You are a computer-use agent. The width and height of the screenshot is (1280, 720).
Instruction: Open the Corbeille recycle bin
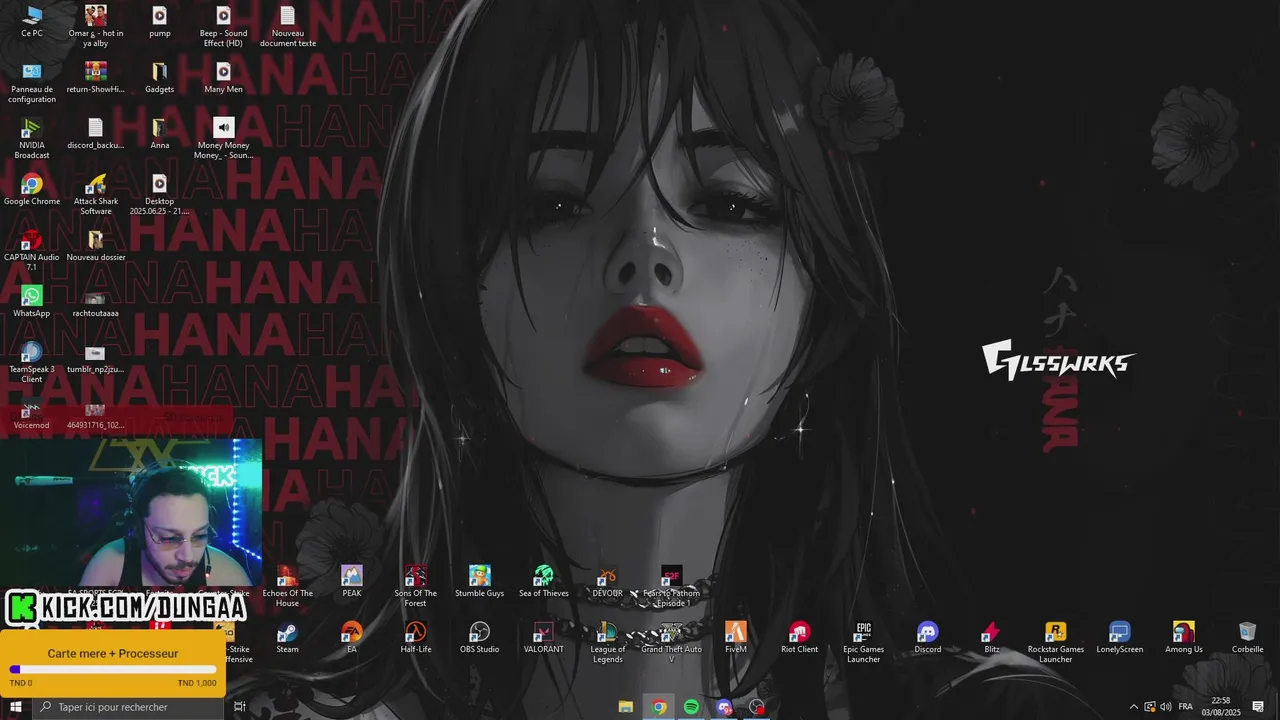coord(1248,638)
